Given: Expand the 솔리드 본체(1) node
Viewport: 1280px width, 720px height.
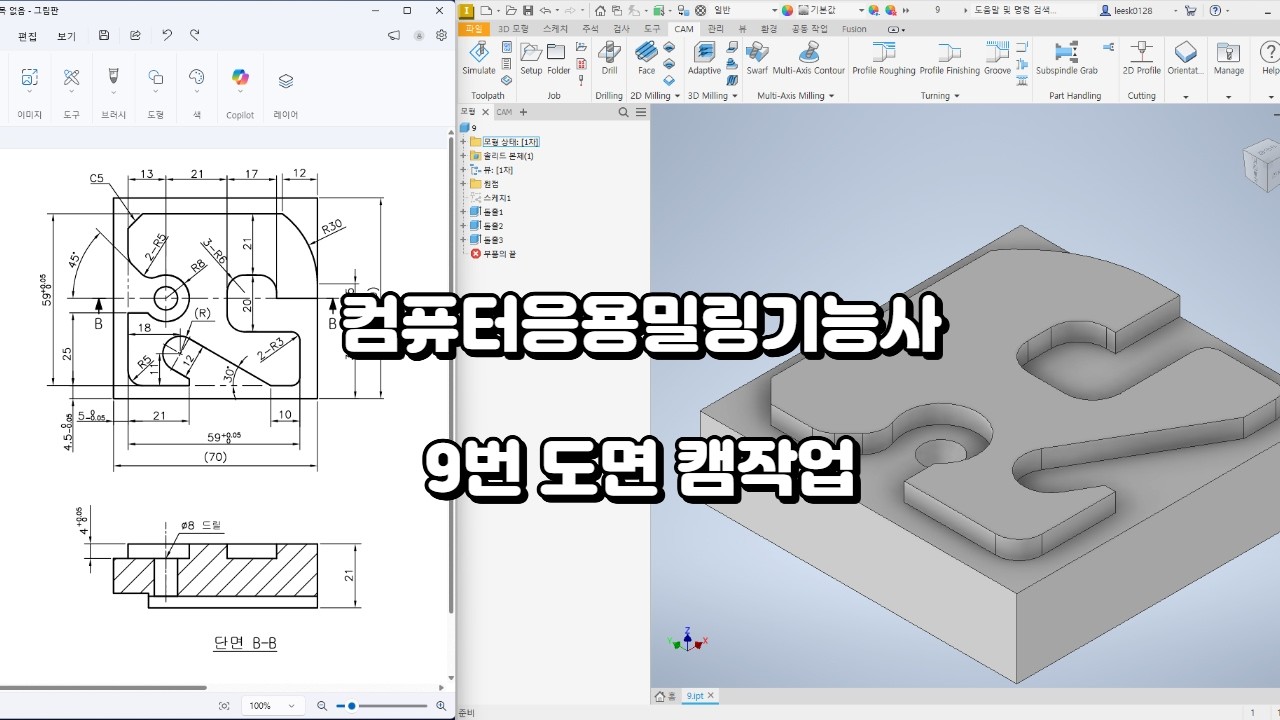Looking at the screenshot, I should click(464, 156).
